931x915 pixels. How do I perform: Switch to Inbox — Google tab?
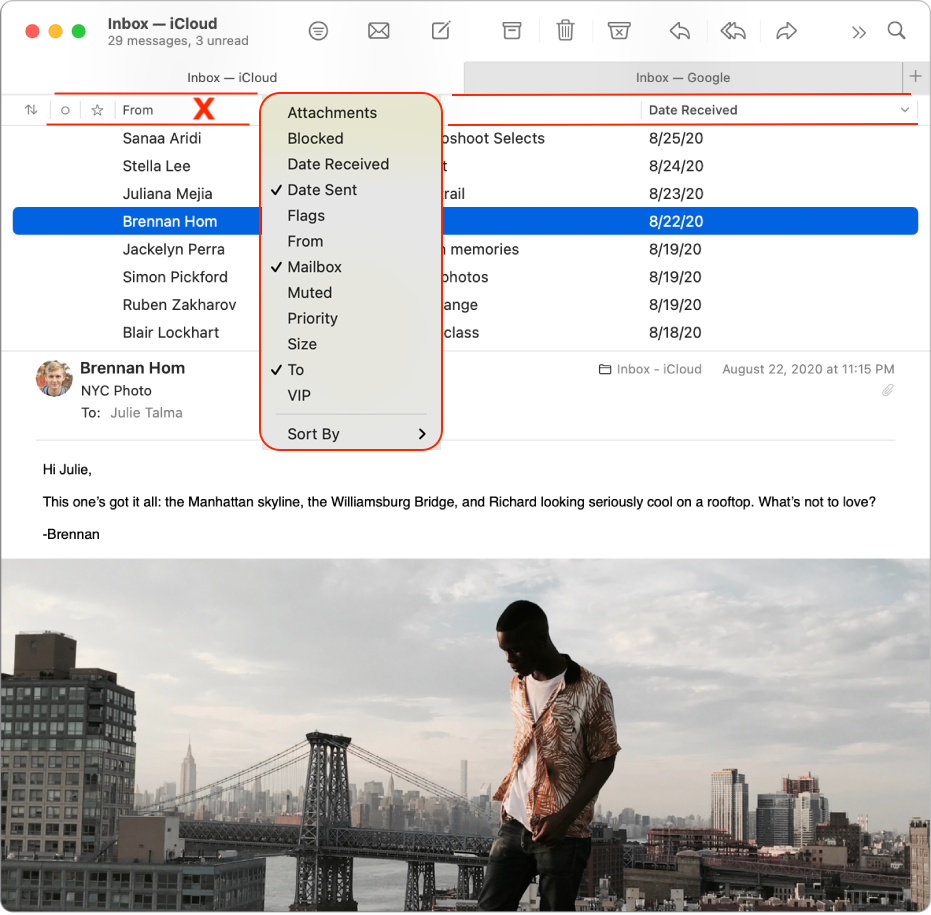coord(683,78)
